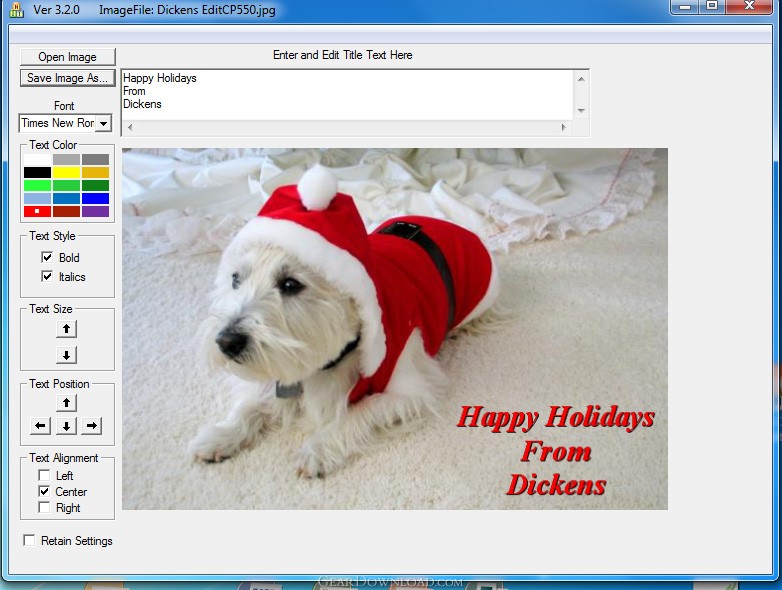Move text left using Text Position arrow
This screenshot has width=782, height=590.
click(x=40, y=426)
